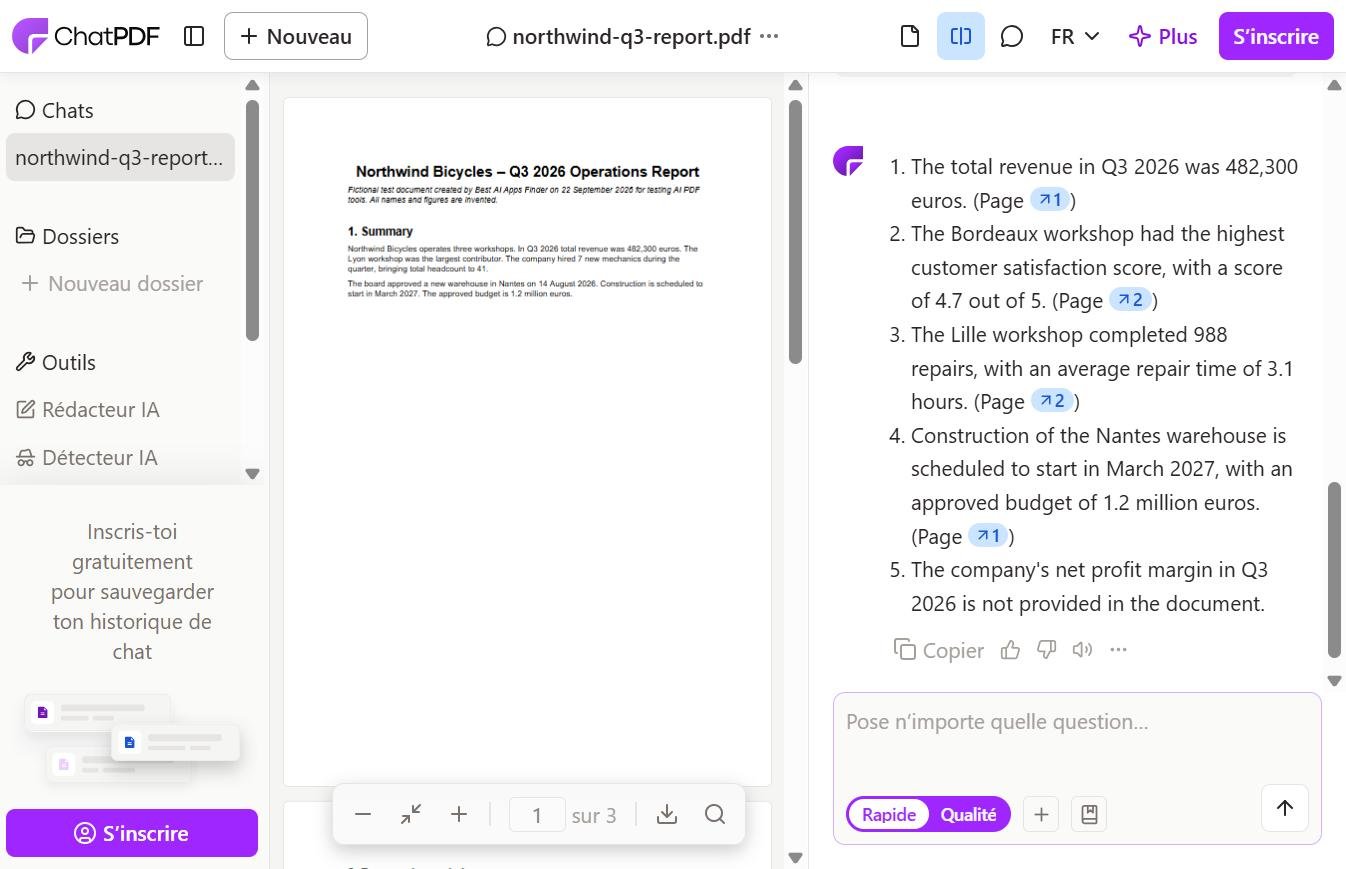This screenshot has height=869, width=1346.
Task: Click the bottom sidebar S'inscrire button
Action: [132, 833]
